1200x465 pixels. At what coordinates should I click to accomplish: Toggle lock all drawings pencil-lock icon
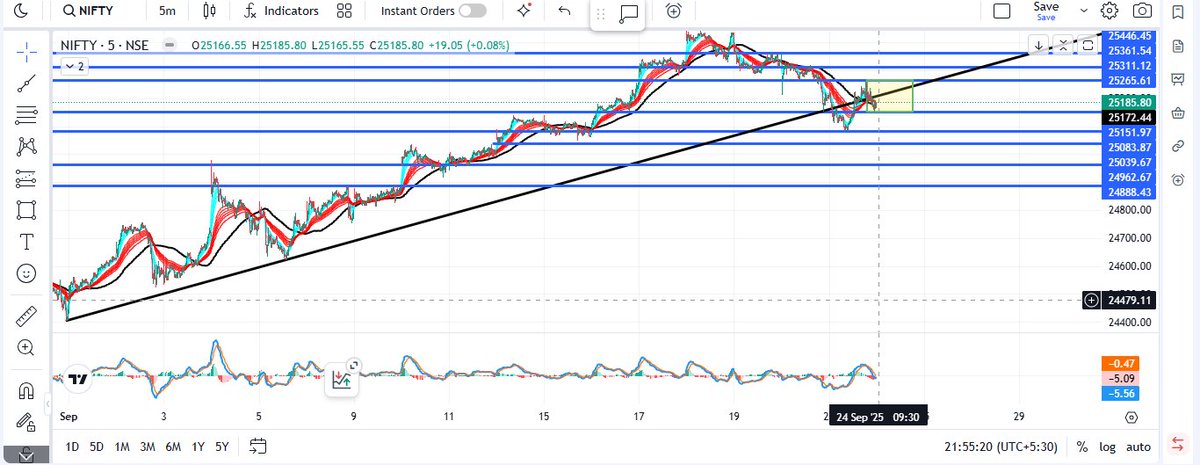click(26, 422)
